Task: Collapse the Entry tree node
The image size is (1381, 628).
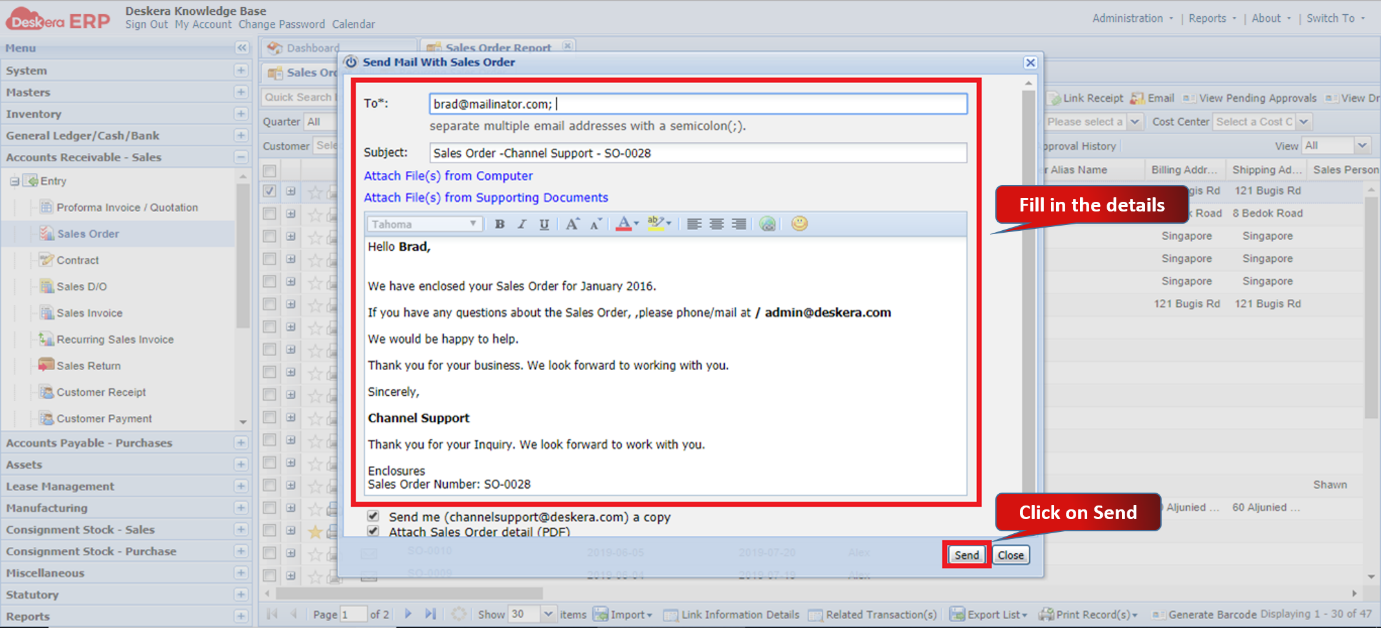Action: click(x=15, y=181)
